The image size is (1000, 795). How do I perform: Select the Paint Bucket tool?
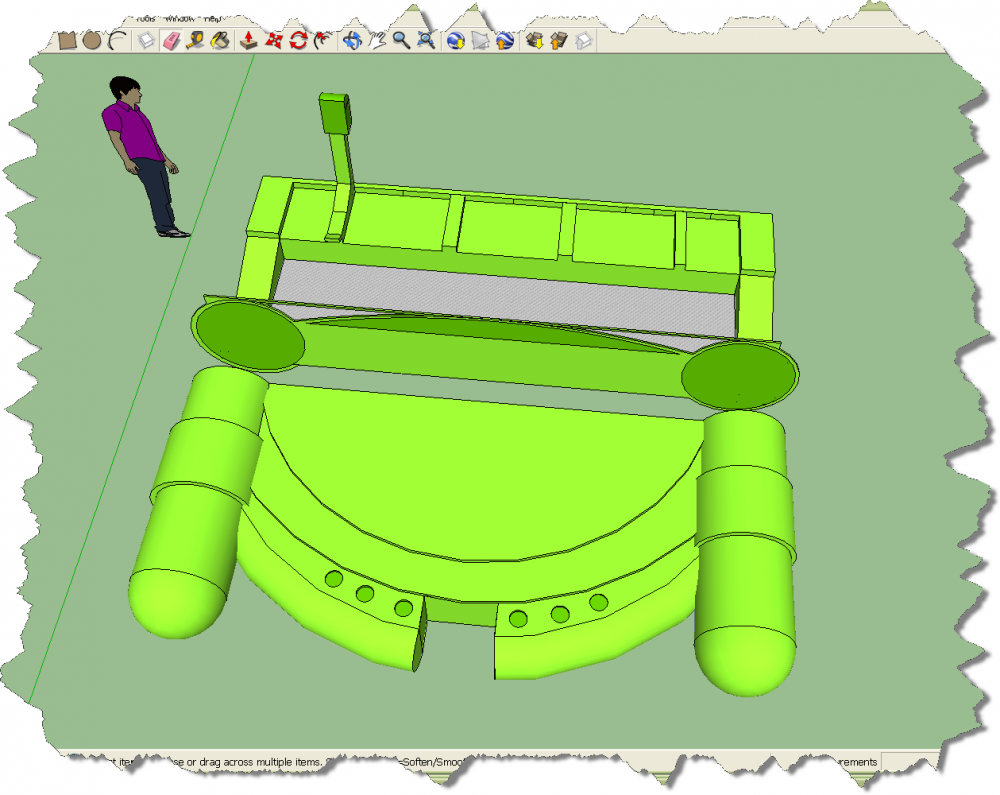[221, 41]
